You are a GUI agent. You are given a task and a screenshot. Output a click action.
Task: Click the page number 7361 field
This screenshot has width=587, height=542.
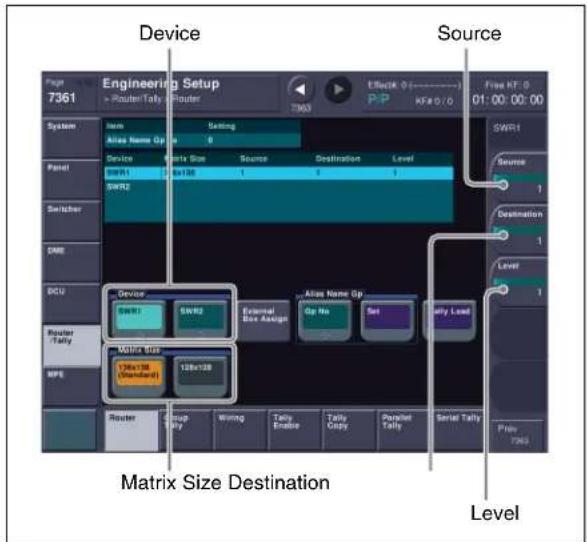pyautogui.click(x=63, y=98)
